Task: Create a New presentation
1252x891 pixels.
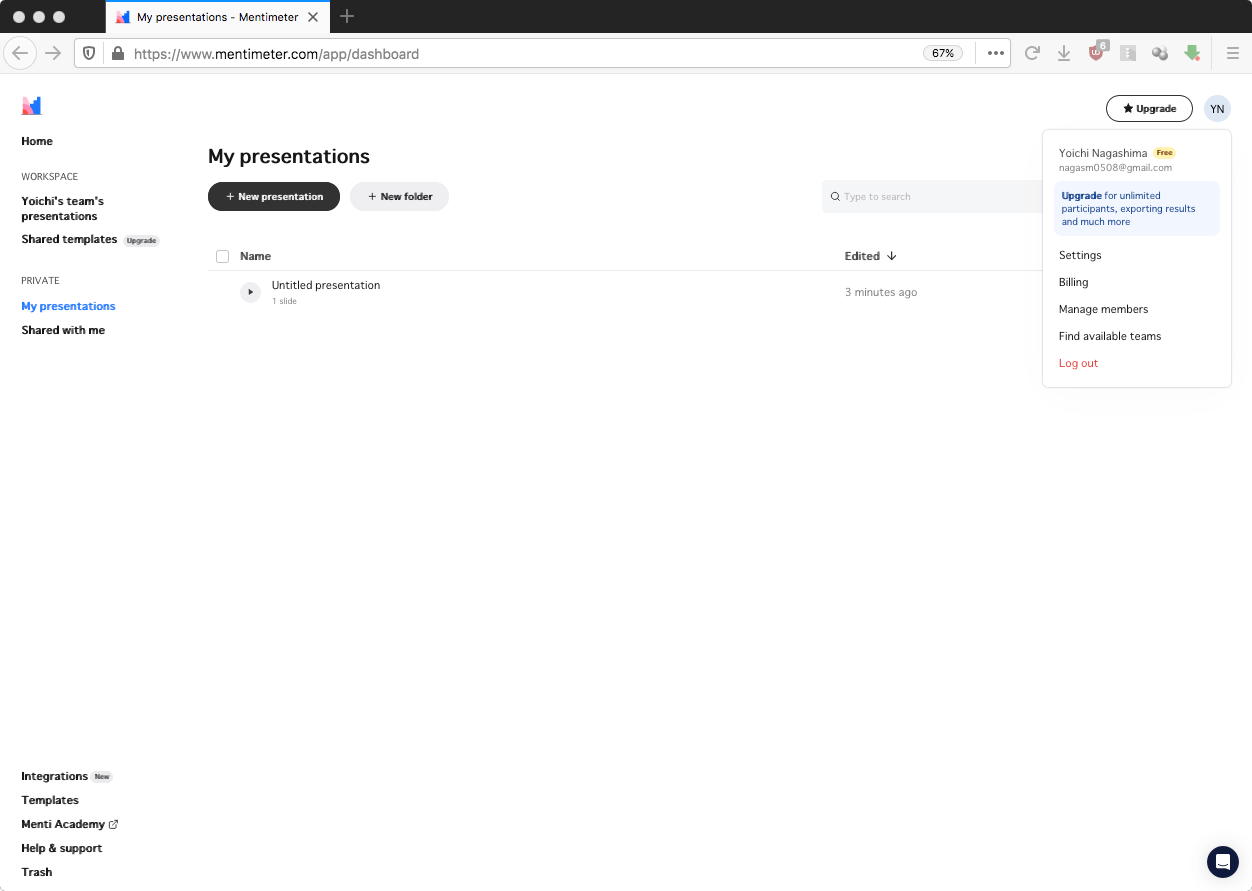Action: (x=274, y=197)
